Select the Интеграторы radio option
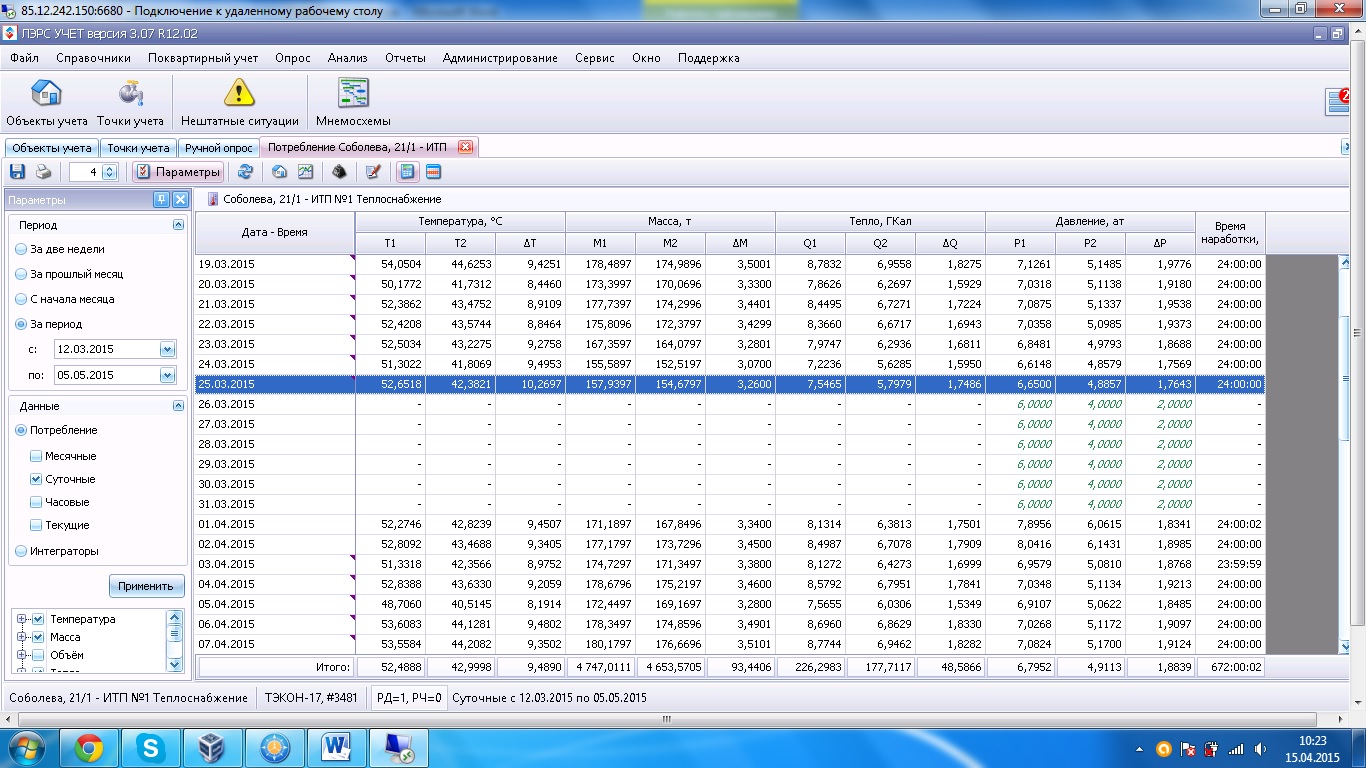 click(x=56, y=551)
